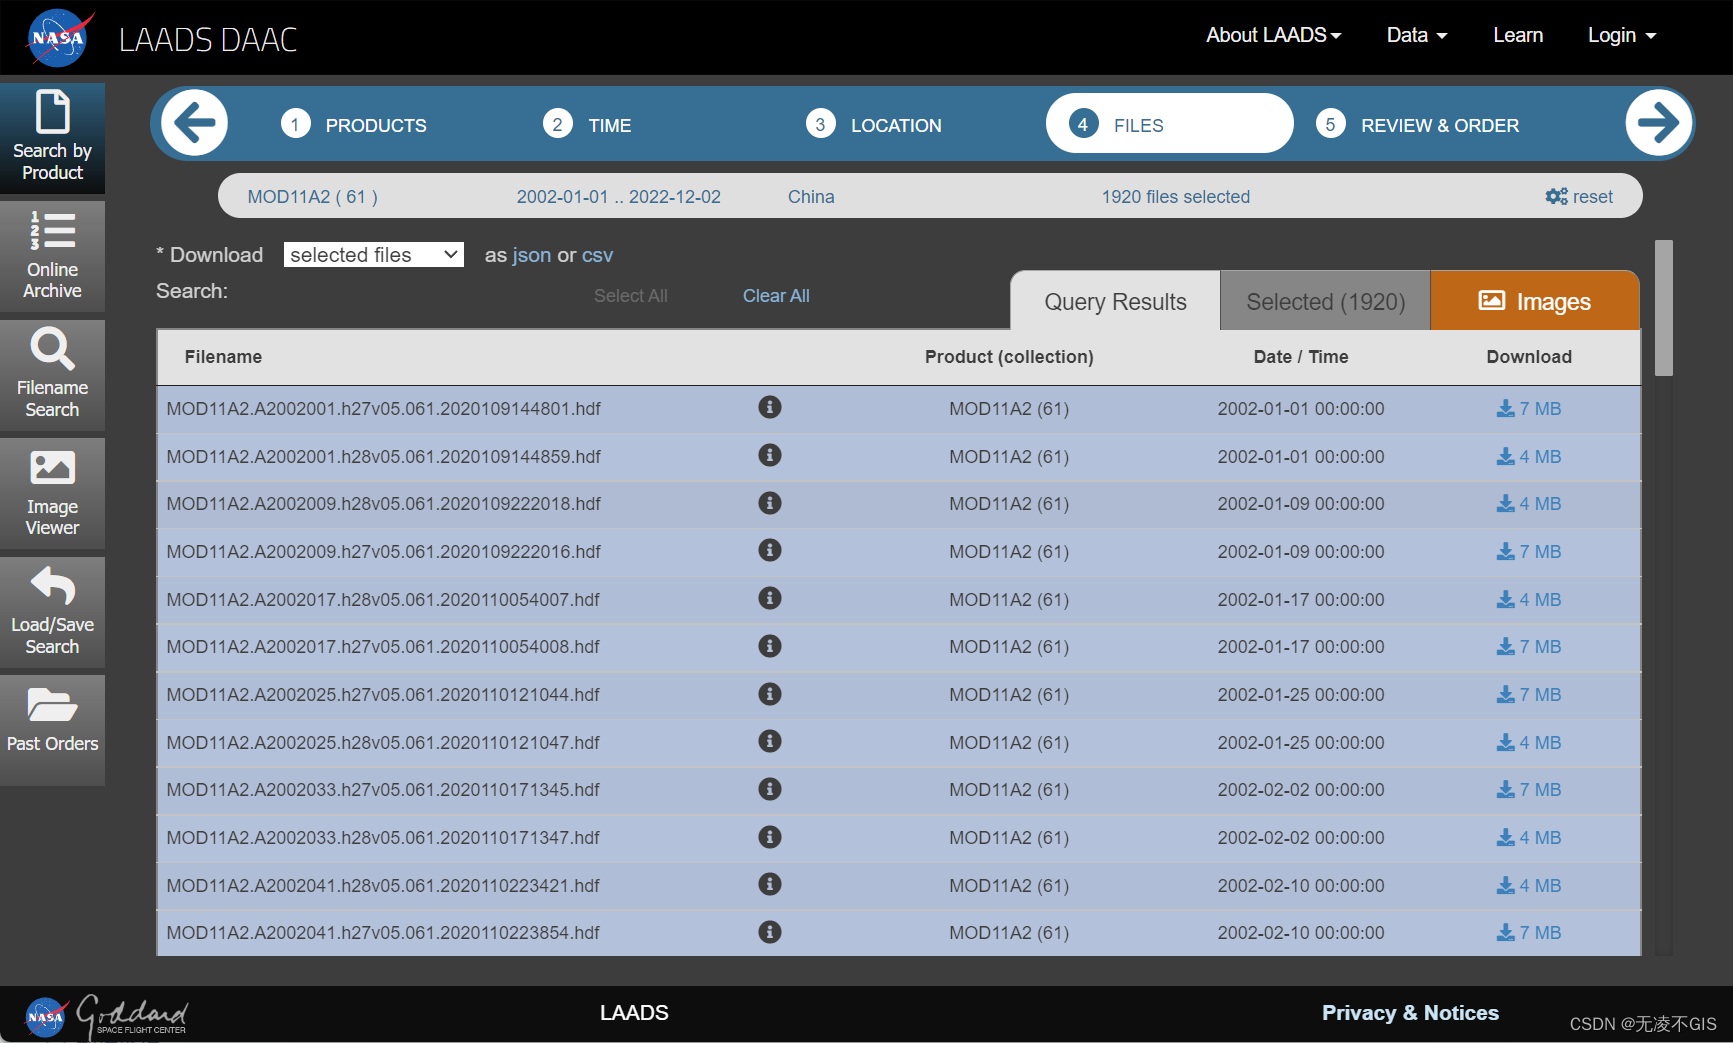Go to step 5 REVIEW & ORDER
Image resolution: width=1733 pixels, height=1043 pixels.
(x=1417, y=125)
